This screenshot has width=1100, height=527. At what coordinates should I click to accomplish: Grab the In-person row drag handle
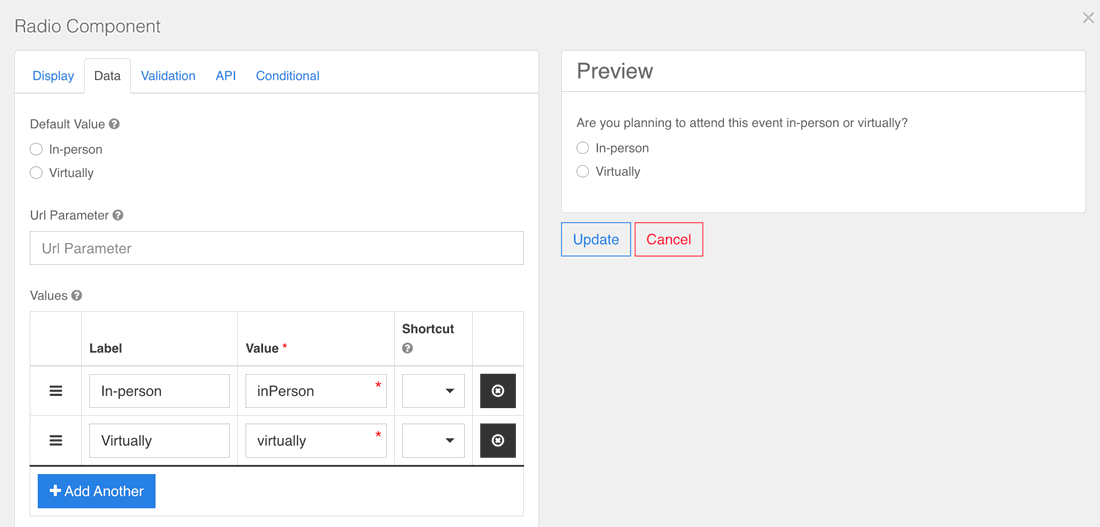coord(56,391)
